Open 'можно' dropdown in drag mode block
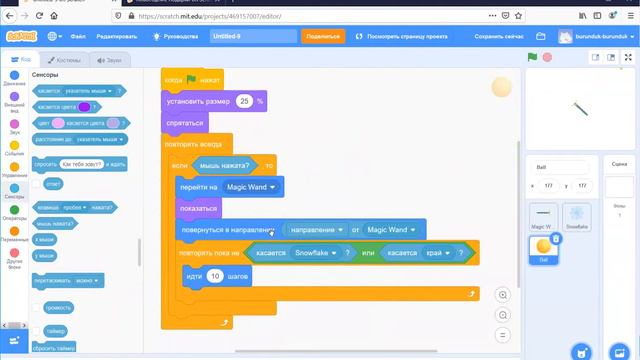 (87, 281)
